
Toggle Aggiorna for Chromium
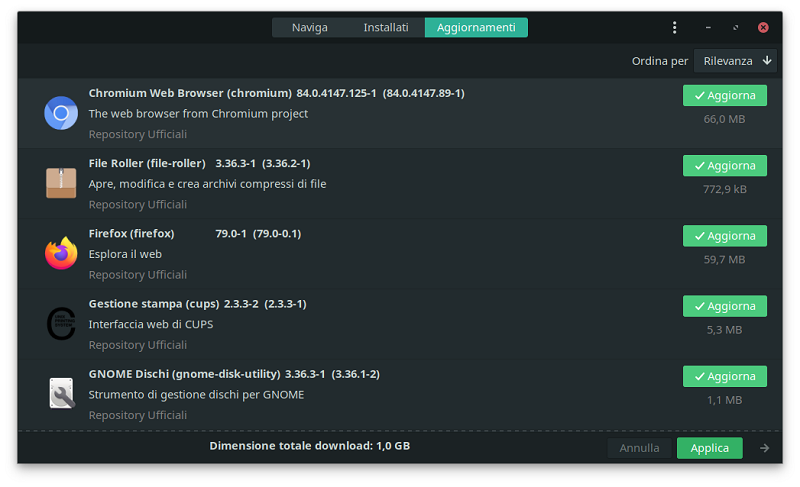pyautogui.click(x=724, y=95)
